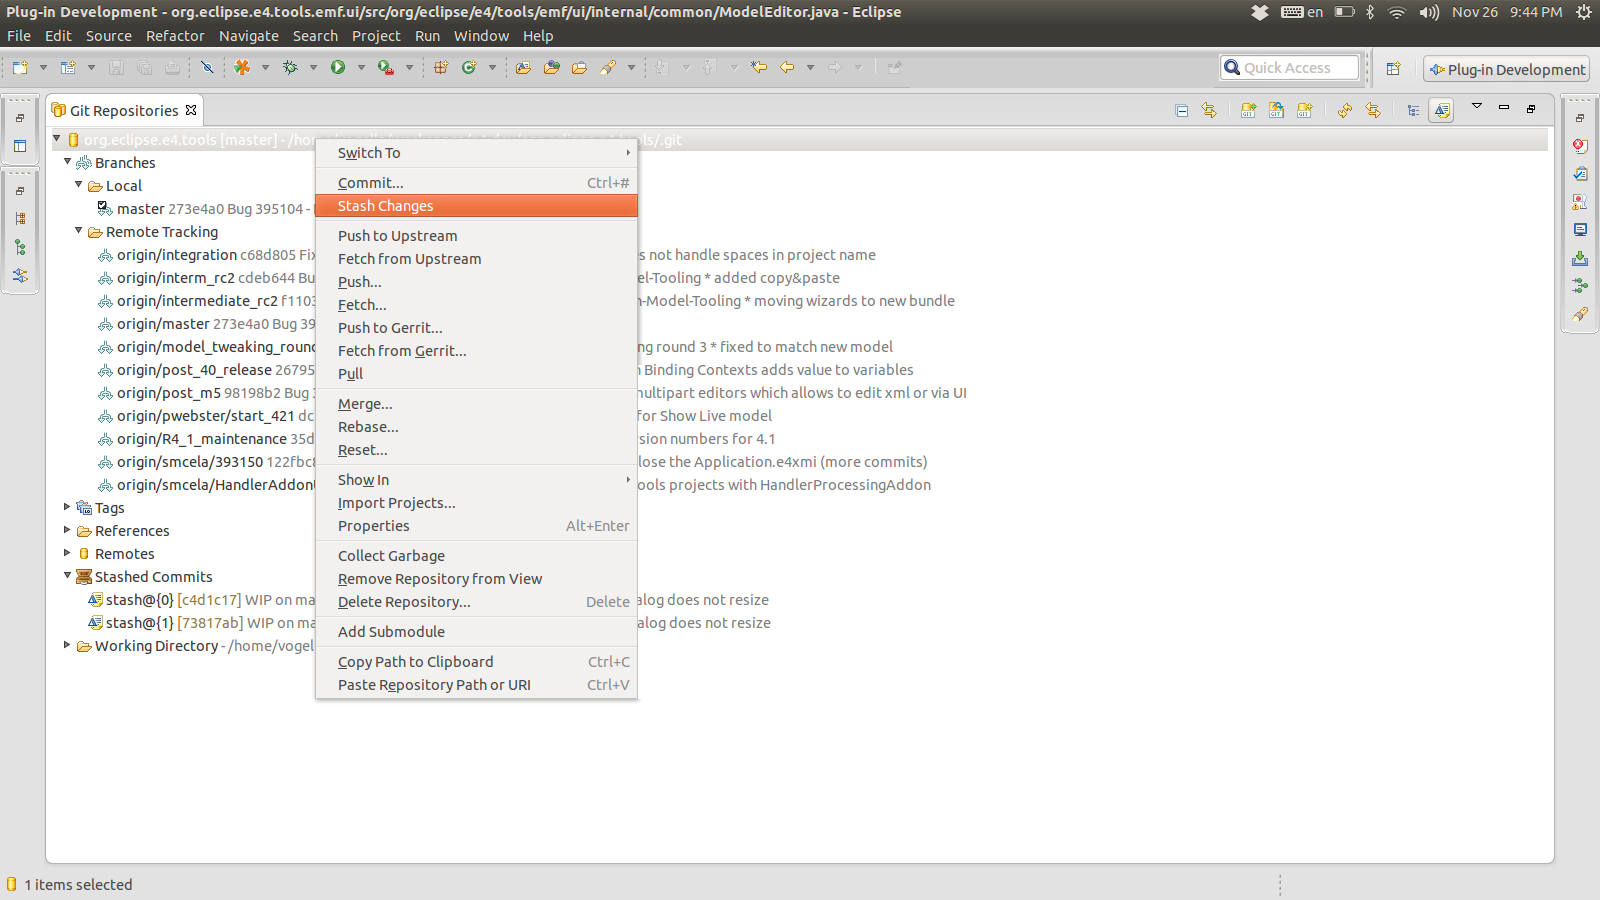Choose Copy Path to Clipboard
Screen dimensions: 1600x900
[476, 662]
